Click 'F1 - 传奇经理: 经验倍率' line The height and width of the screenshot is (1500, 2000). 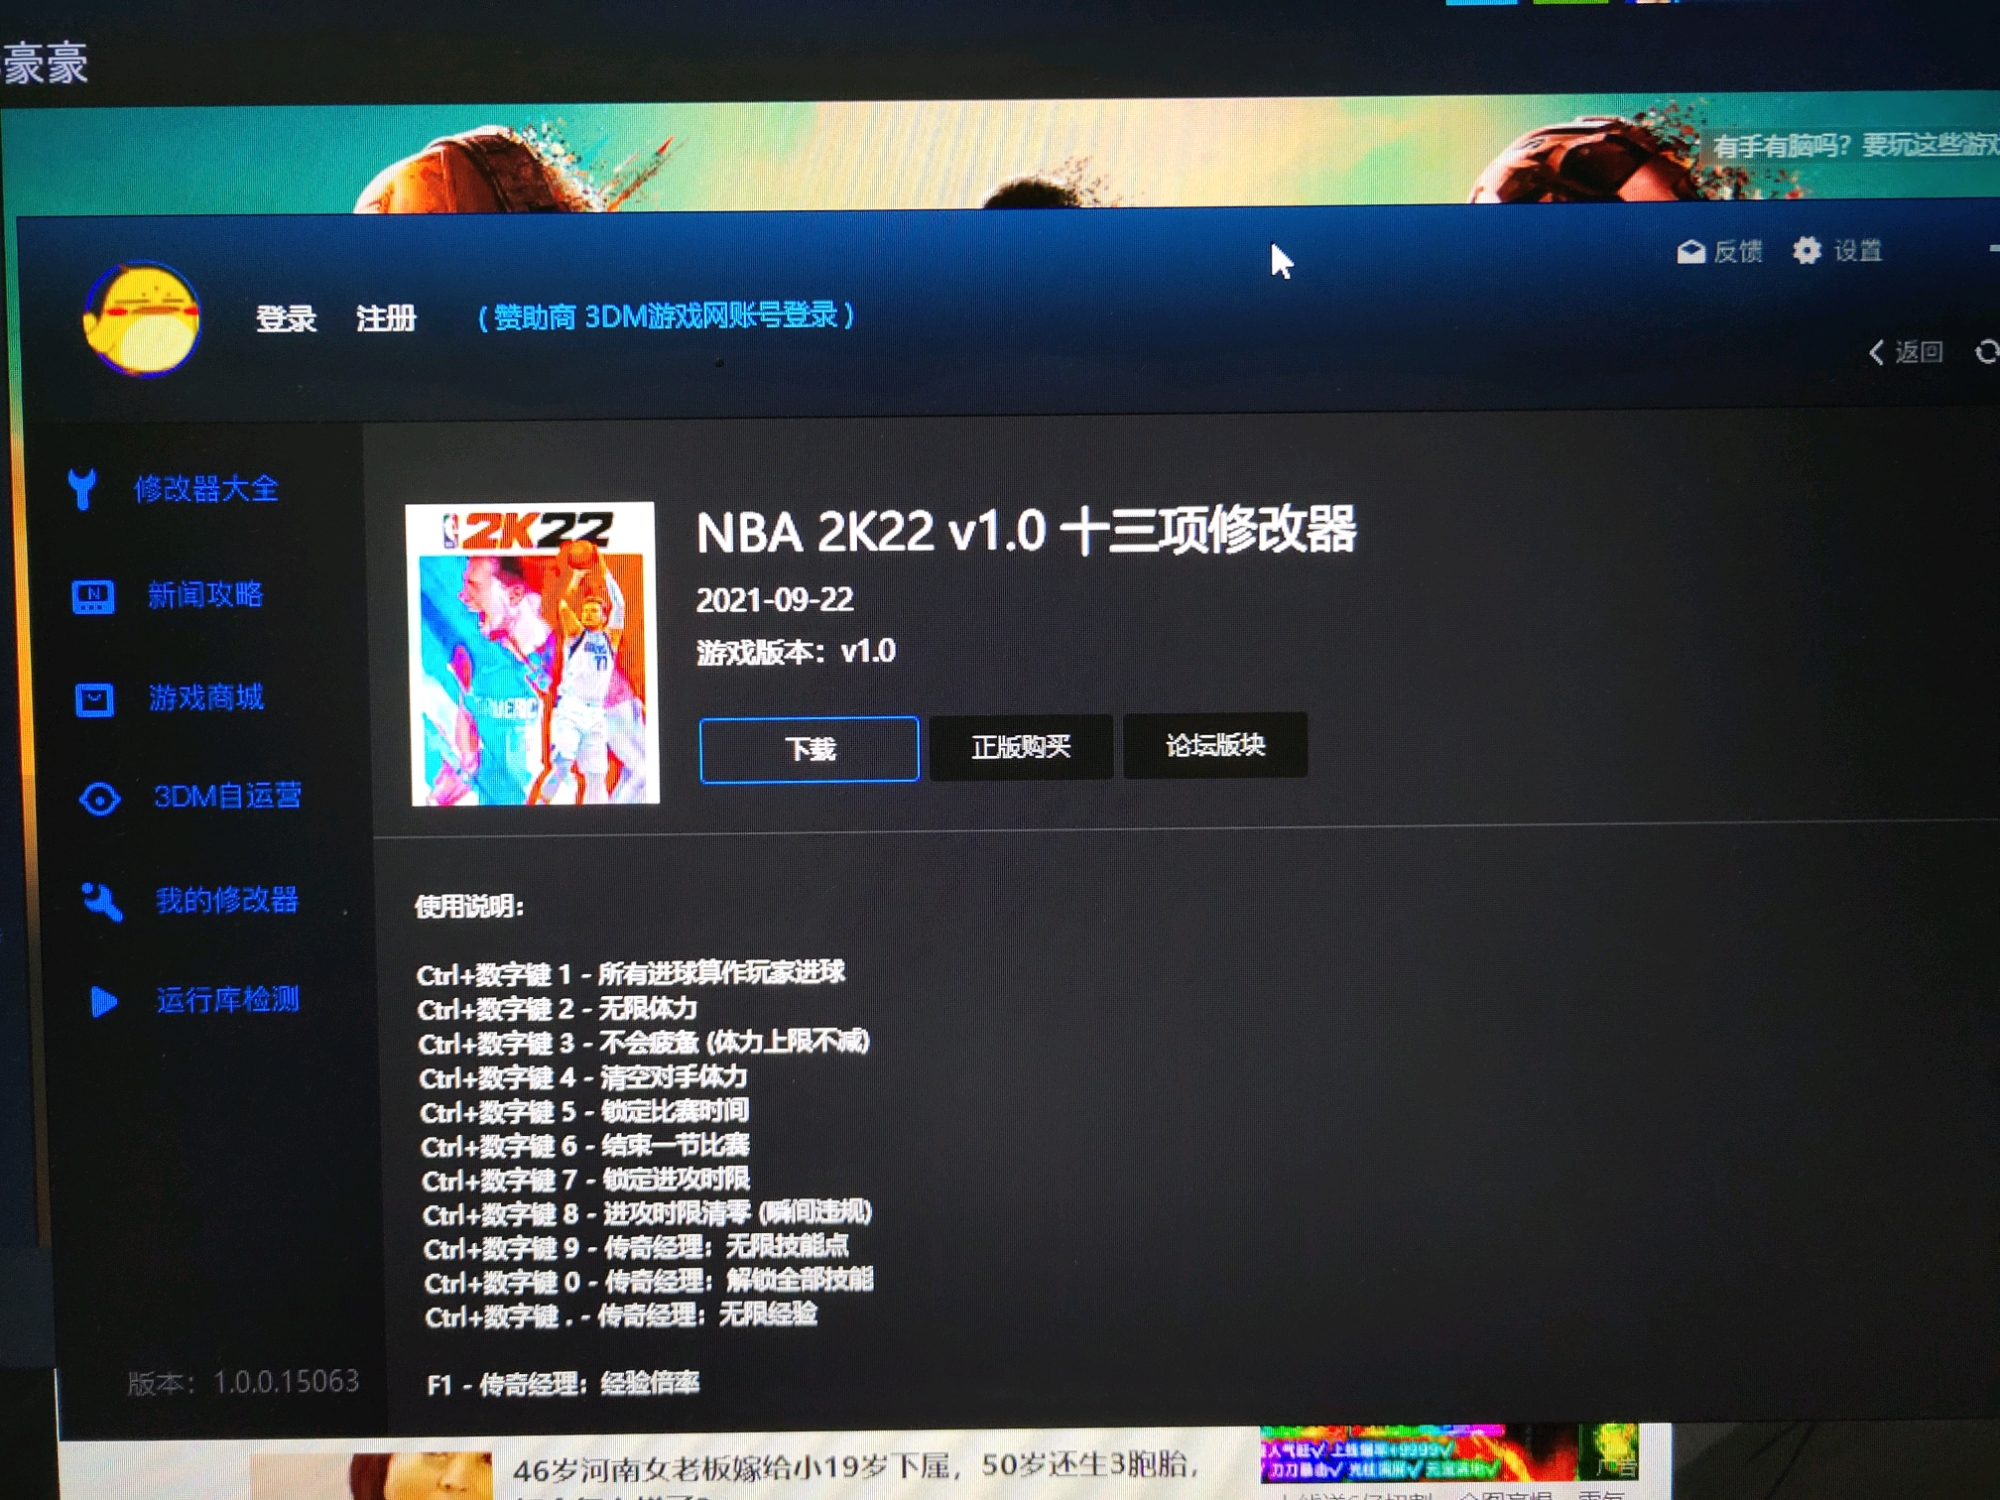(x=563, y=1384)
